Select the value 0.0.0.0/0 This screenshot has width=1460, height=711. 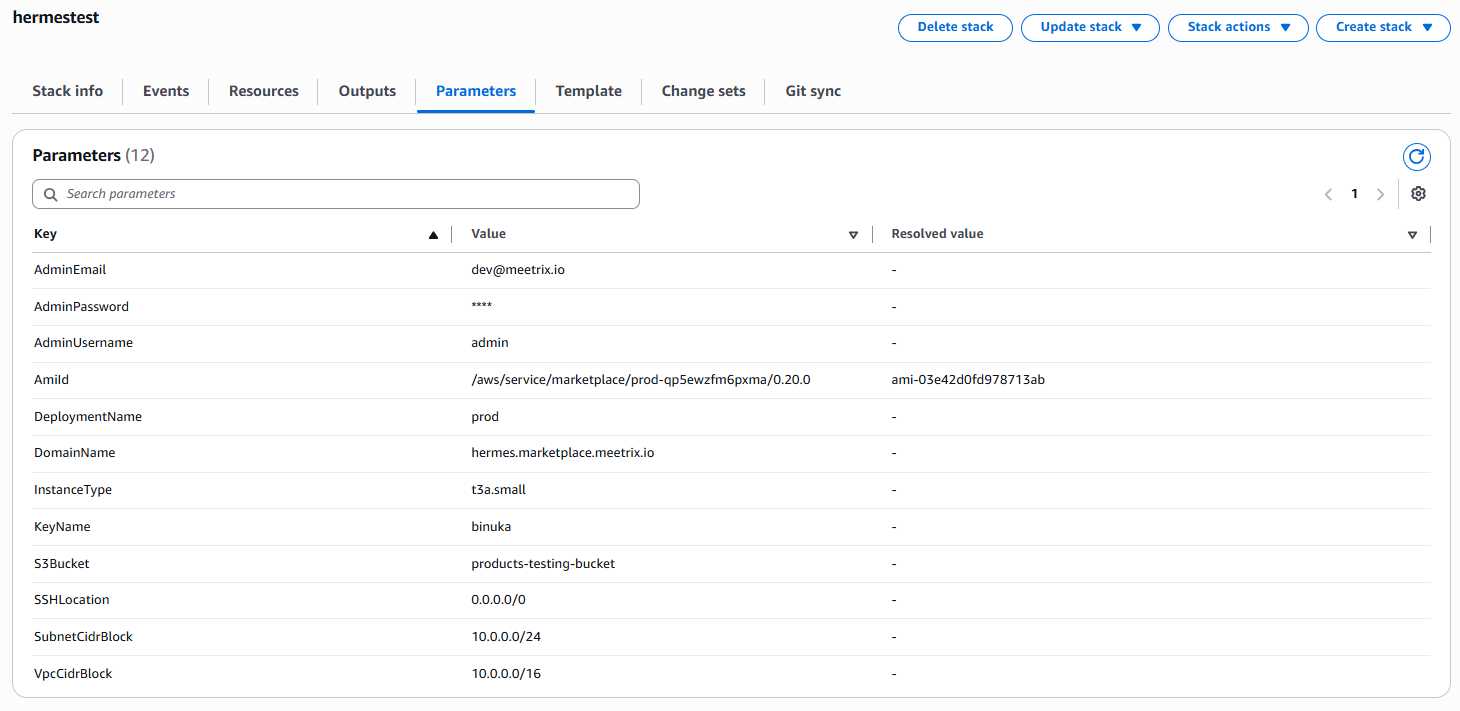coord(498,600)
